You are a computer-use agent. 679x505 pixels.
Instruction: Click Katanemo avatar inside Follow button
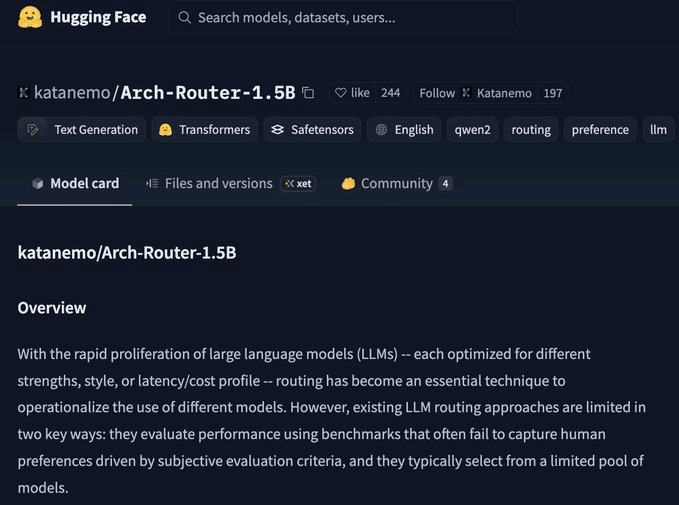pyautogui.click(x=466, y=93)
